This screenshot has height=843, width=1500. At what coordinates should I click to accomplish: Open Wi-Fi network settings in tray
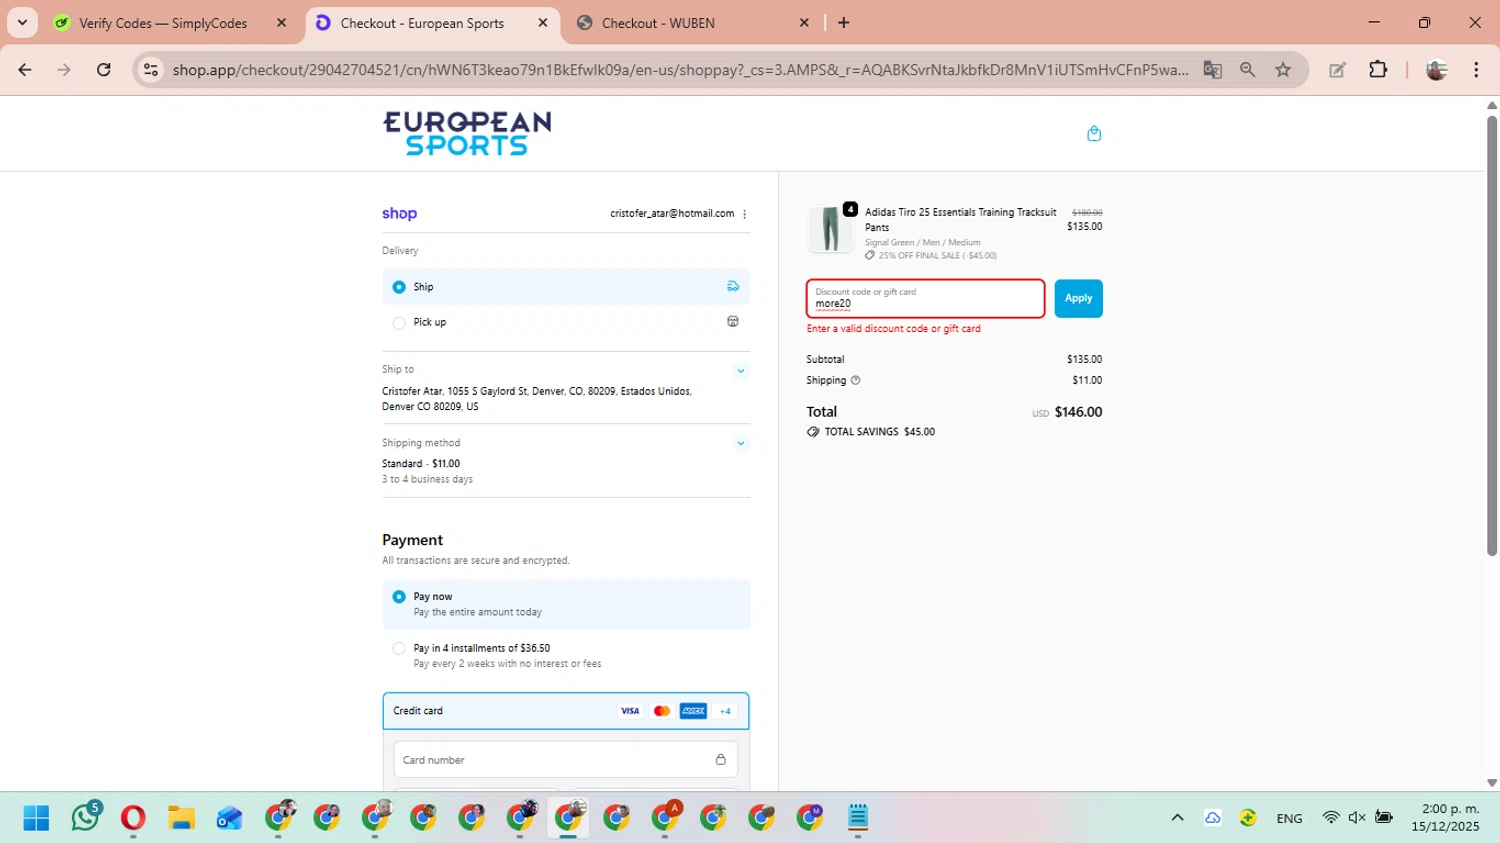click(x=1330, y=818)
